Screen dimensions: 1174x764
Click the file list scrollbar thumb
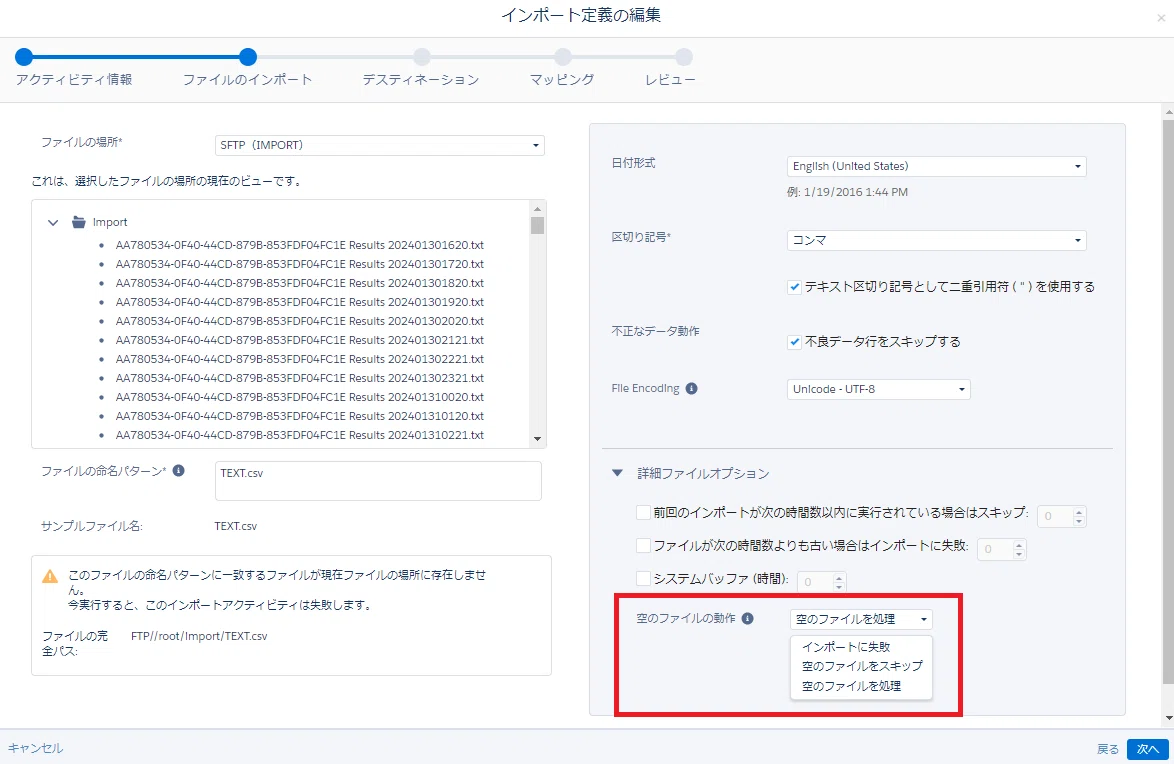coord(537,225)
